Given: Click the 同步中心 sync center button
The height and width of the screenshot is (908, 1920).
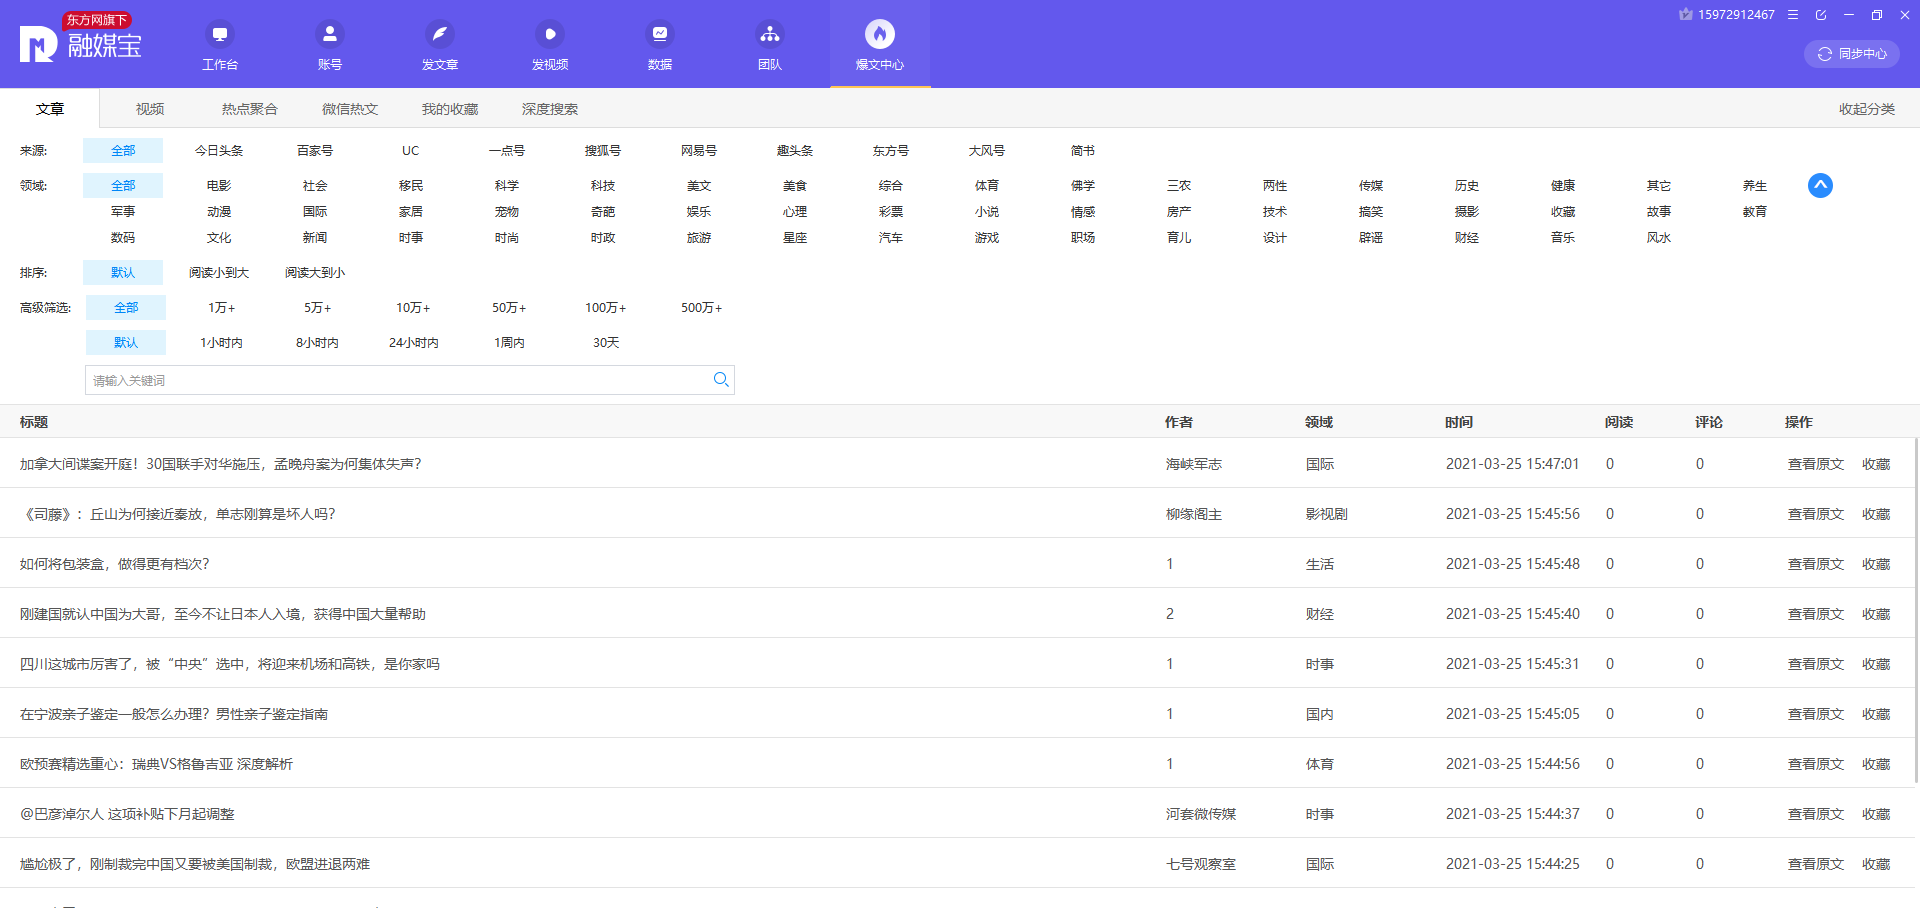Looking at the screenshot, I should point(1851,54).
